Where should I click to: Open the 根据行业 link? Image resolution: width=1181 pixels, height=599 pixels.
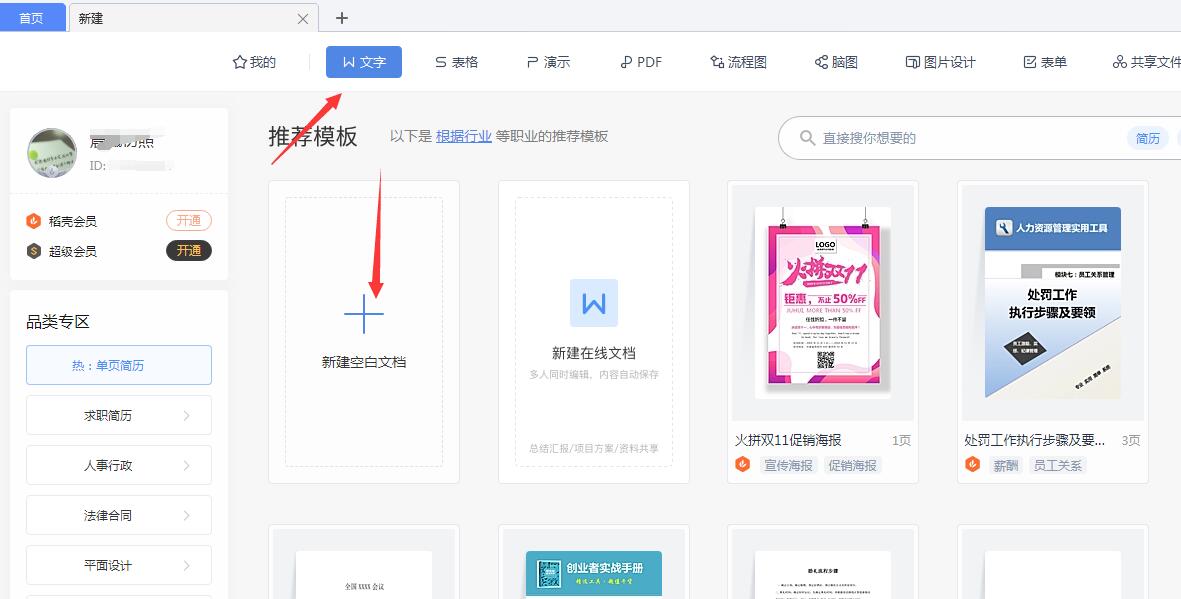tap(463, 136)
